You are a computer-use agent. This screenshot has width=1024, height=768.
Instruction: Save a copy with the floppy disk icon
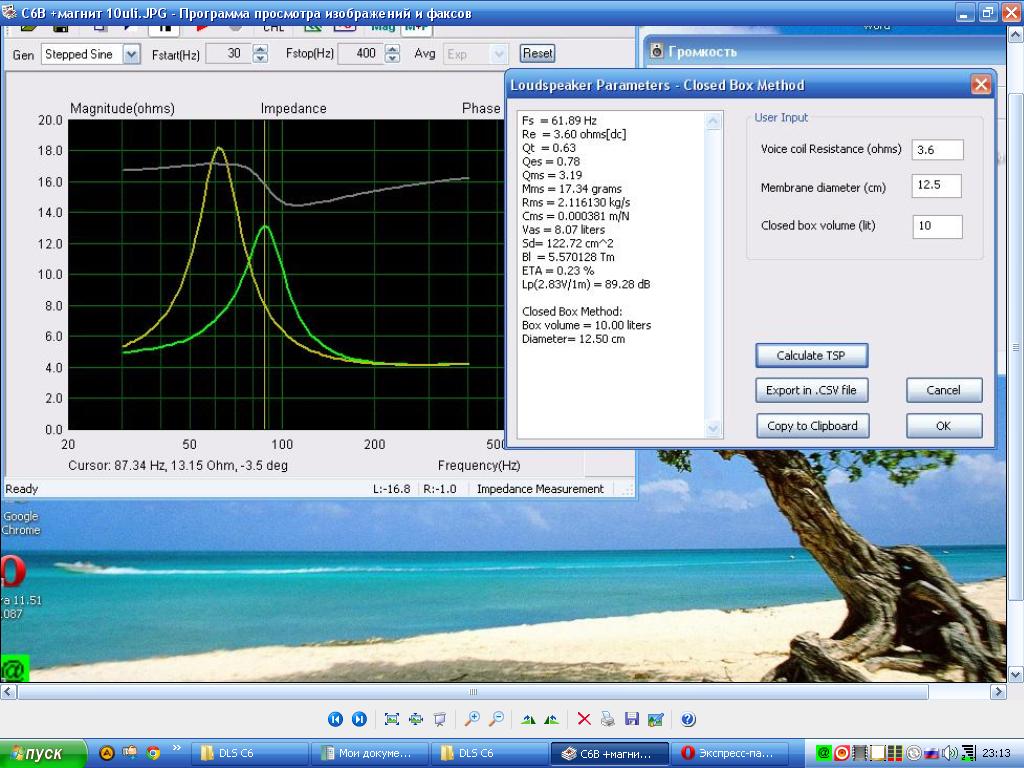click(632, 719)
